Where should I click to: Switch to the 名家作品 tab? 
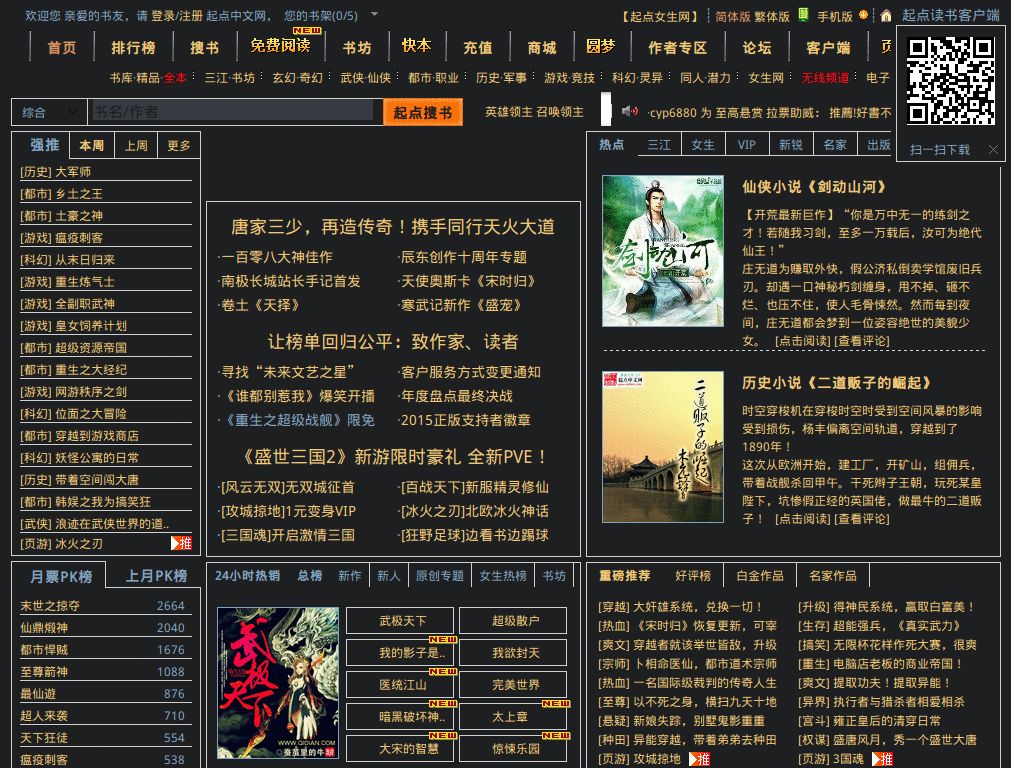833,575
